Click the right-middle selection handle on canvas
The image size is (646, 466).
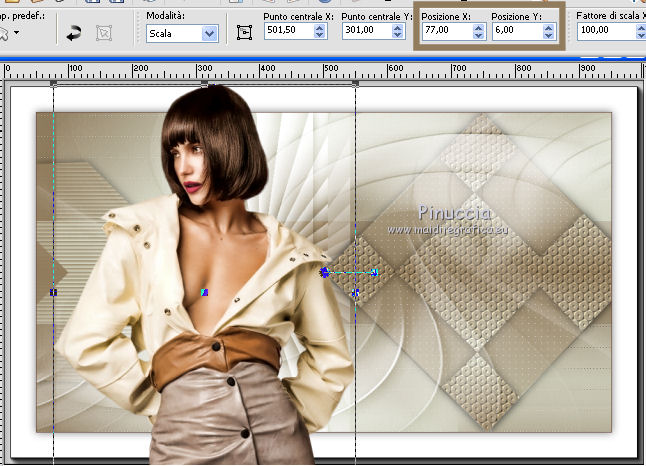tap(356, 292)
